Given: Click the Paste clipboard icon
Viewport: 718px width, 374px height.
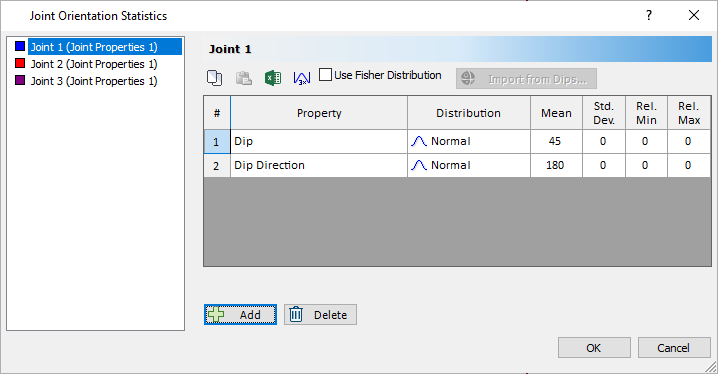Looking at the screenshot, I should (244, 78).
